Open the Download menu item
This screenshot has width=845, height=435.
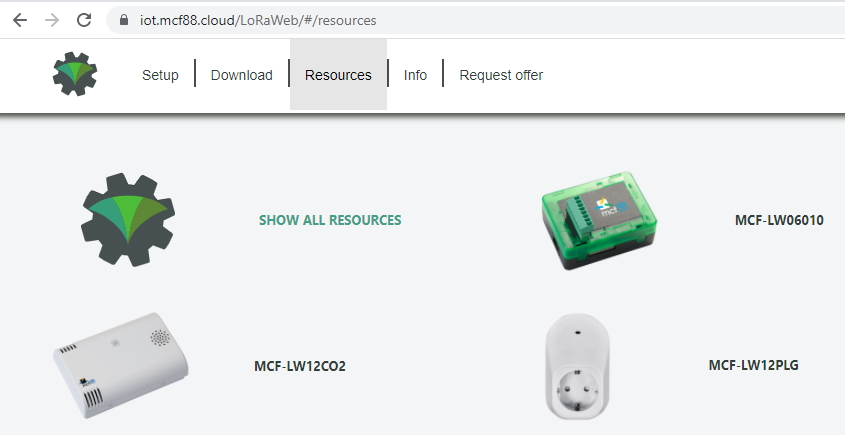[x=241, y=75]
